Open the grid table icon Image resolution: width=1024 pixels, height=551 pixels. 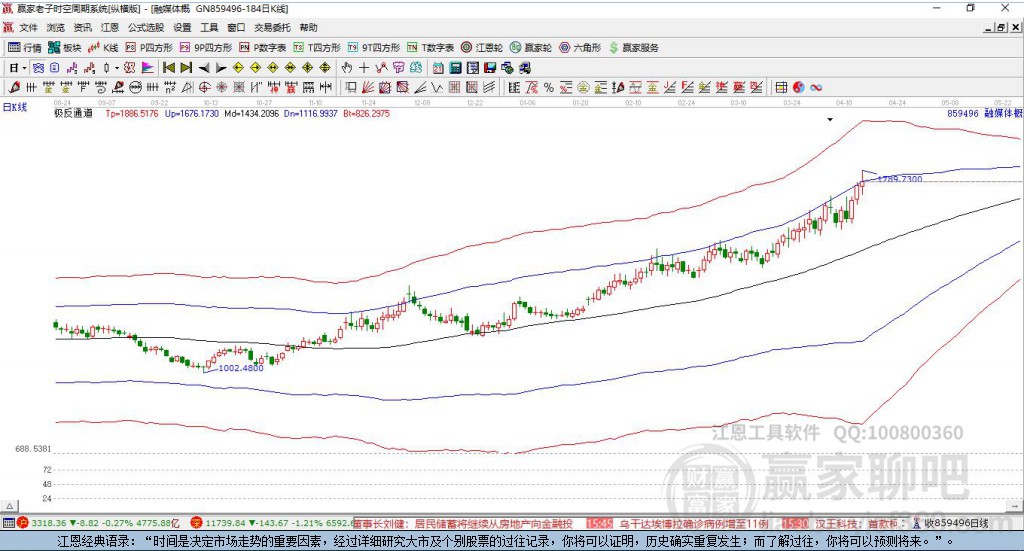tap(780, 87)
